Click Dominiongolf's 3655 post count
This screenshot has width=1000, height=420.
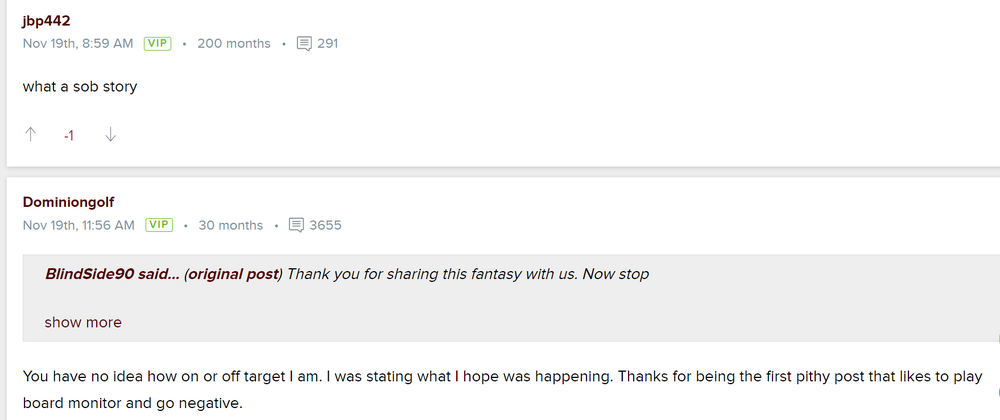(325, 225)
